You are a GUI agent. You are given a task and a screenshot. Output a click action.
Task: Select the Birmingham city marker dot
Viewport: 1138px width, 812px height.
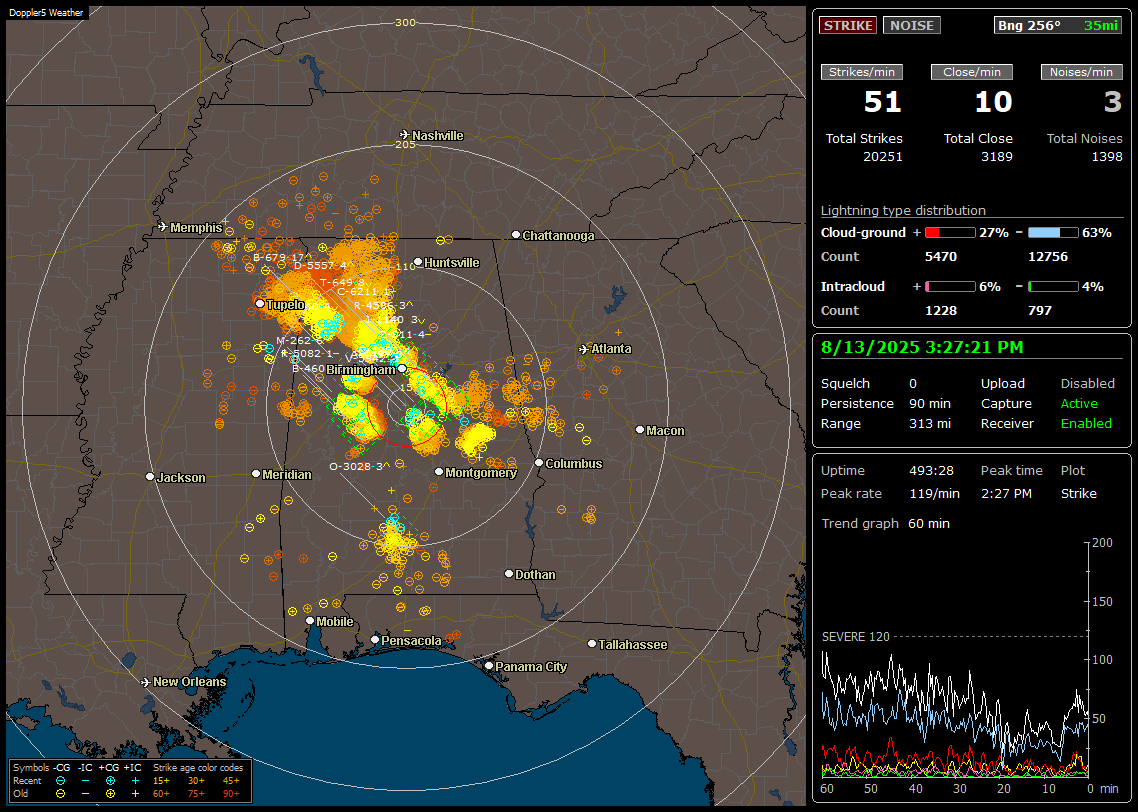(402, 369)
